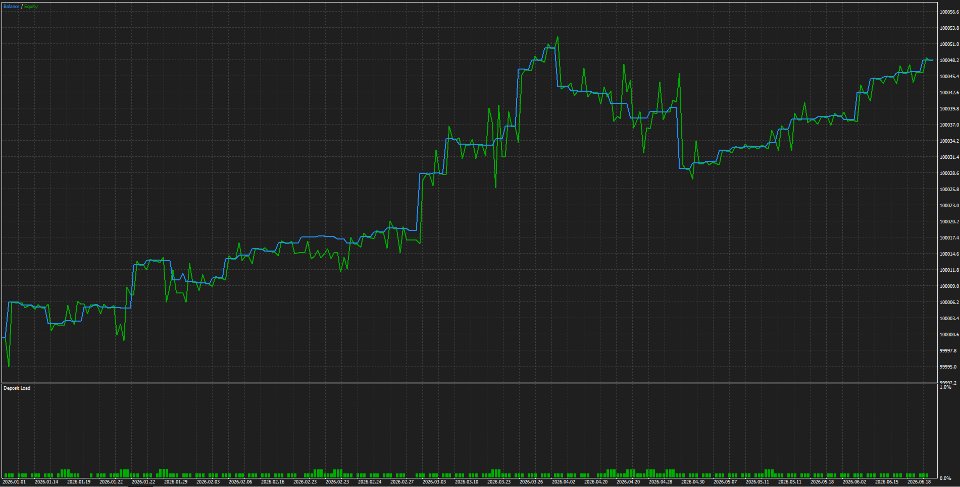Click the 2026.05.07 date label on axis
The width and height of the screenshot is (960, 487).
click(x=726, y=482)
